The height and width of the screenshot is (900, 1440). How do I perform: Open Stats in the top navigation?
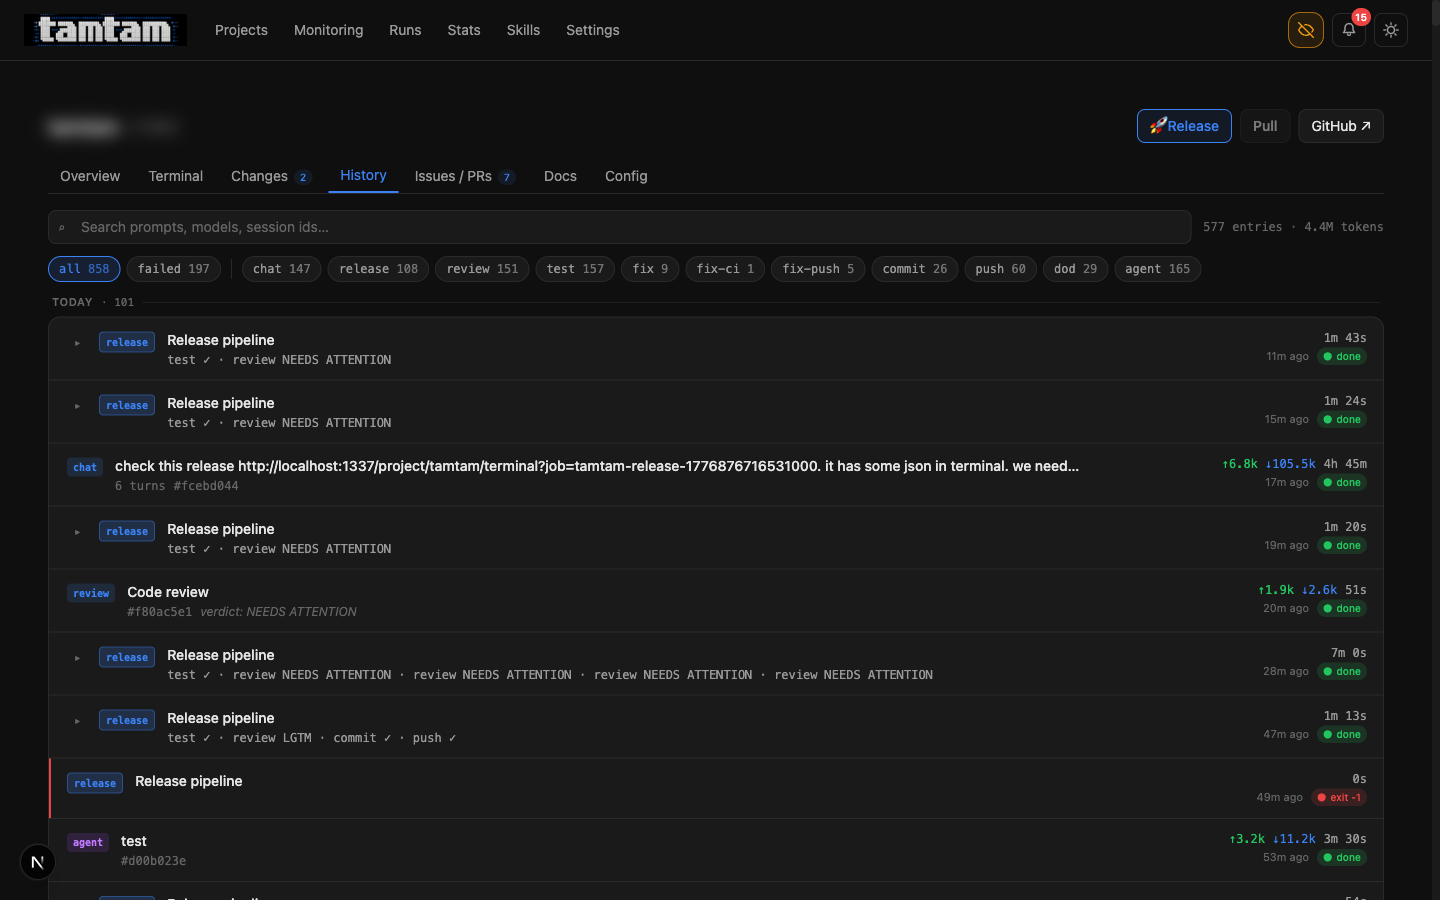(x=464, y=30)
